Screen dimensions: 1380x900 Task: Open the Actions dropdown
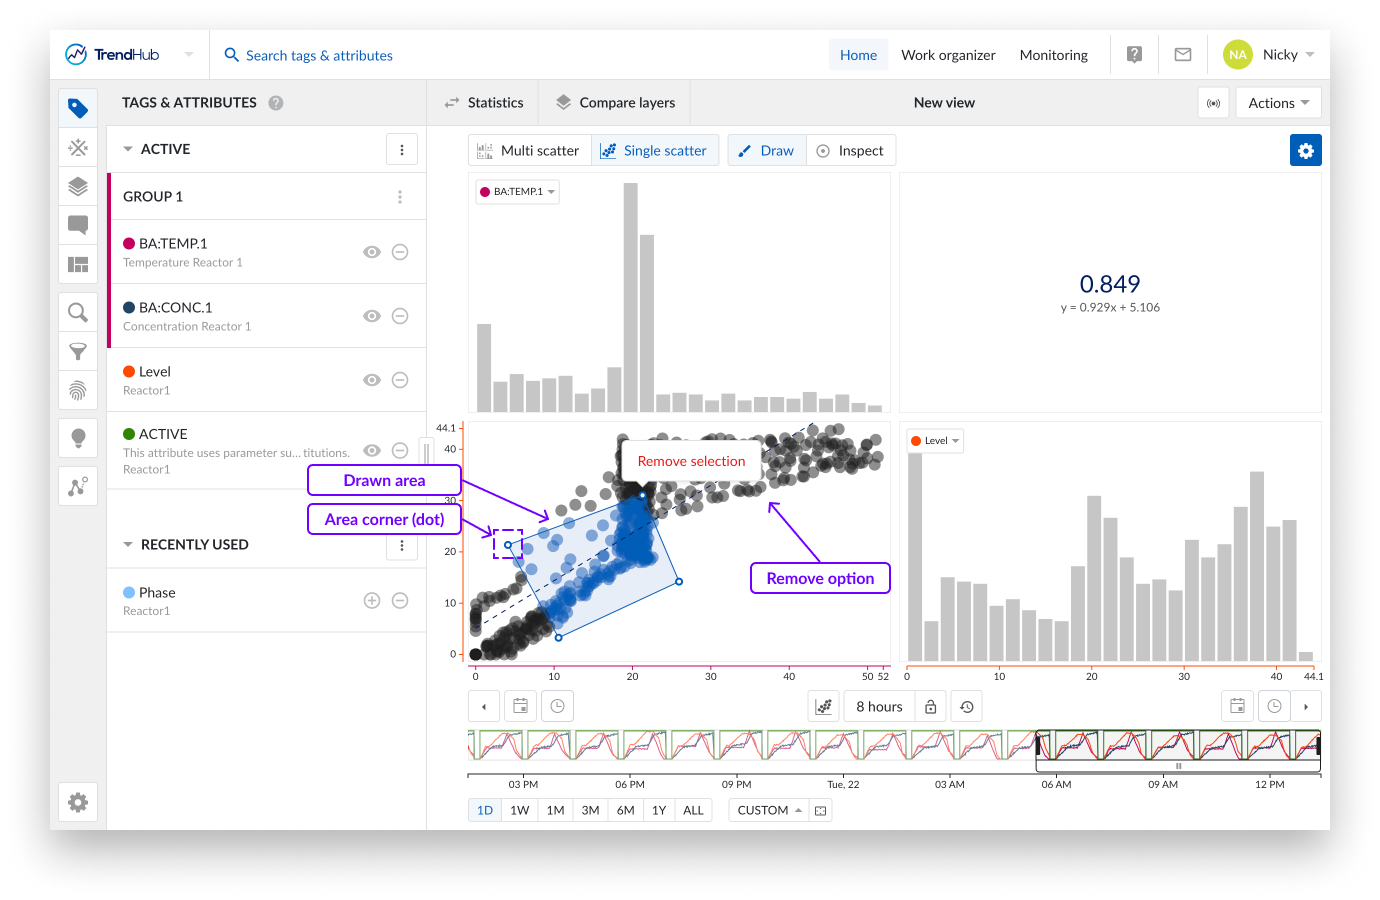click(1278, 103)
